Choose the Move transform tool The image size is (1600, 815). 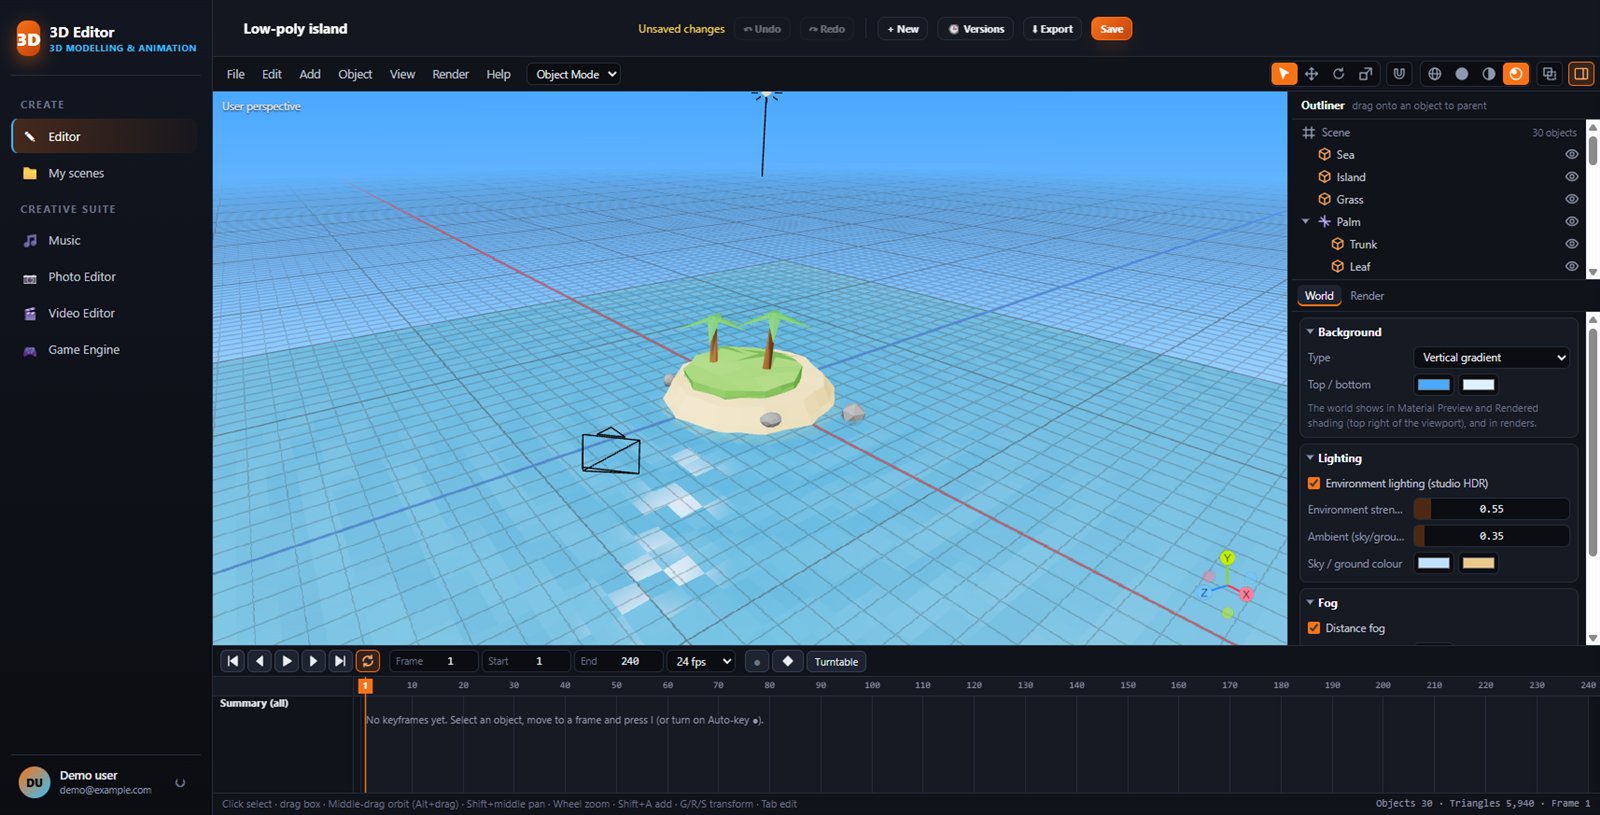click(x=1311, y=74)
